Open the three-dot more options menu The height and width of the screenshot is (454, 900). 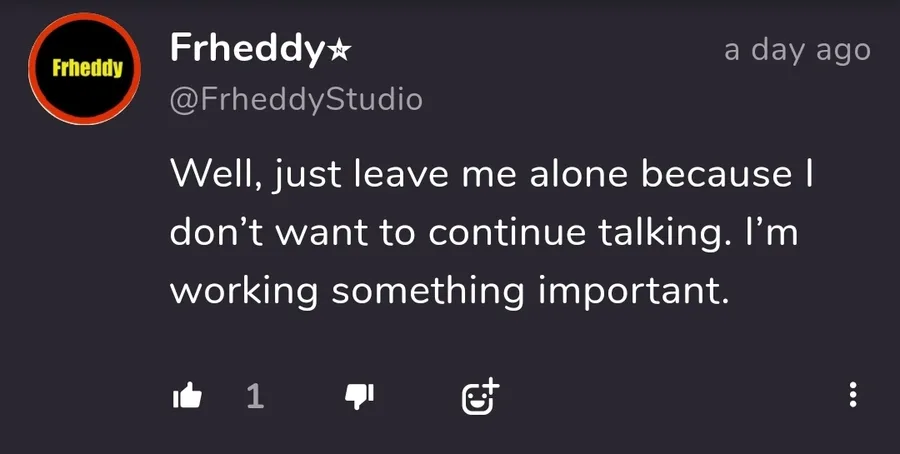pyautogui.click(x=852, y=395)
